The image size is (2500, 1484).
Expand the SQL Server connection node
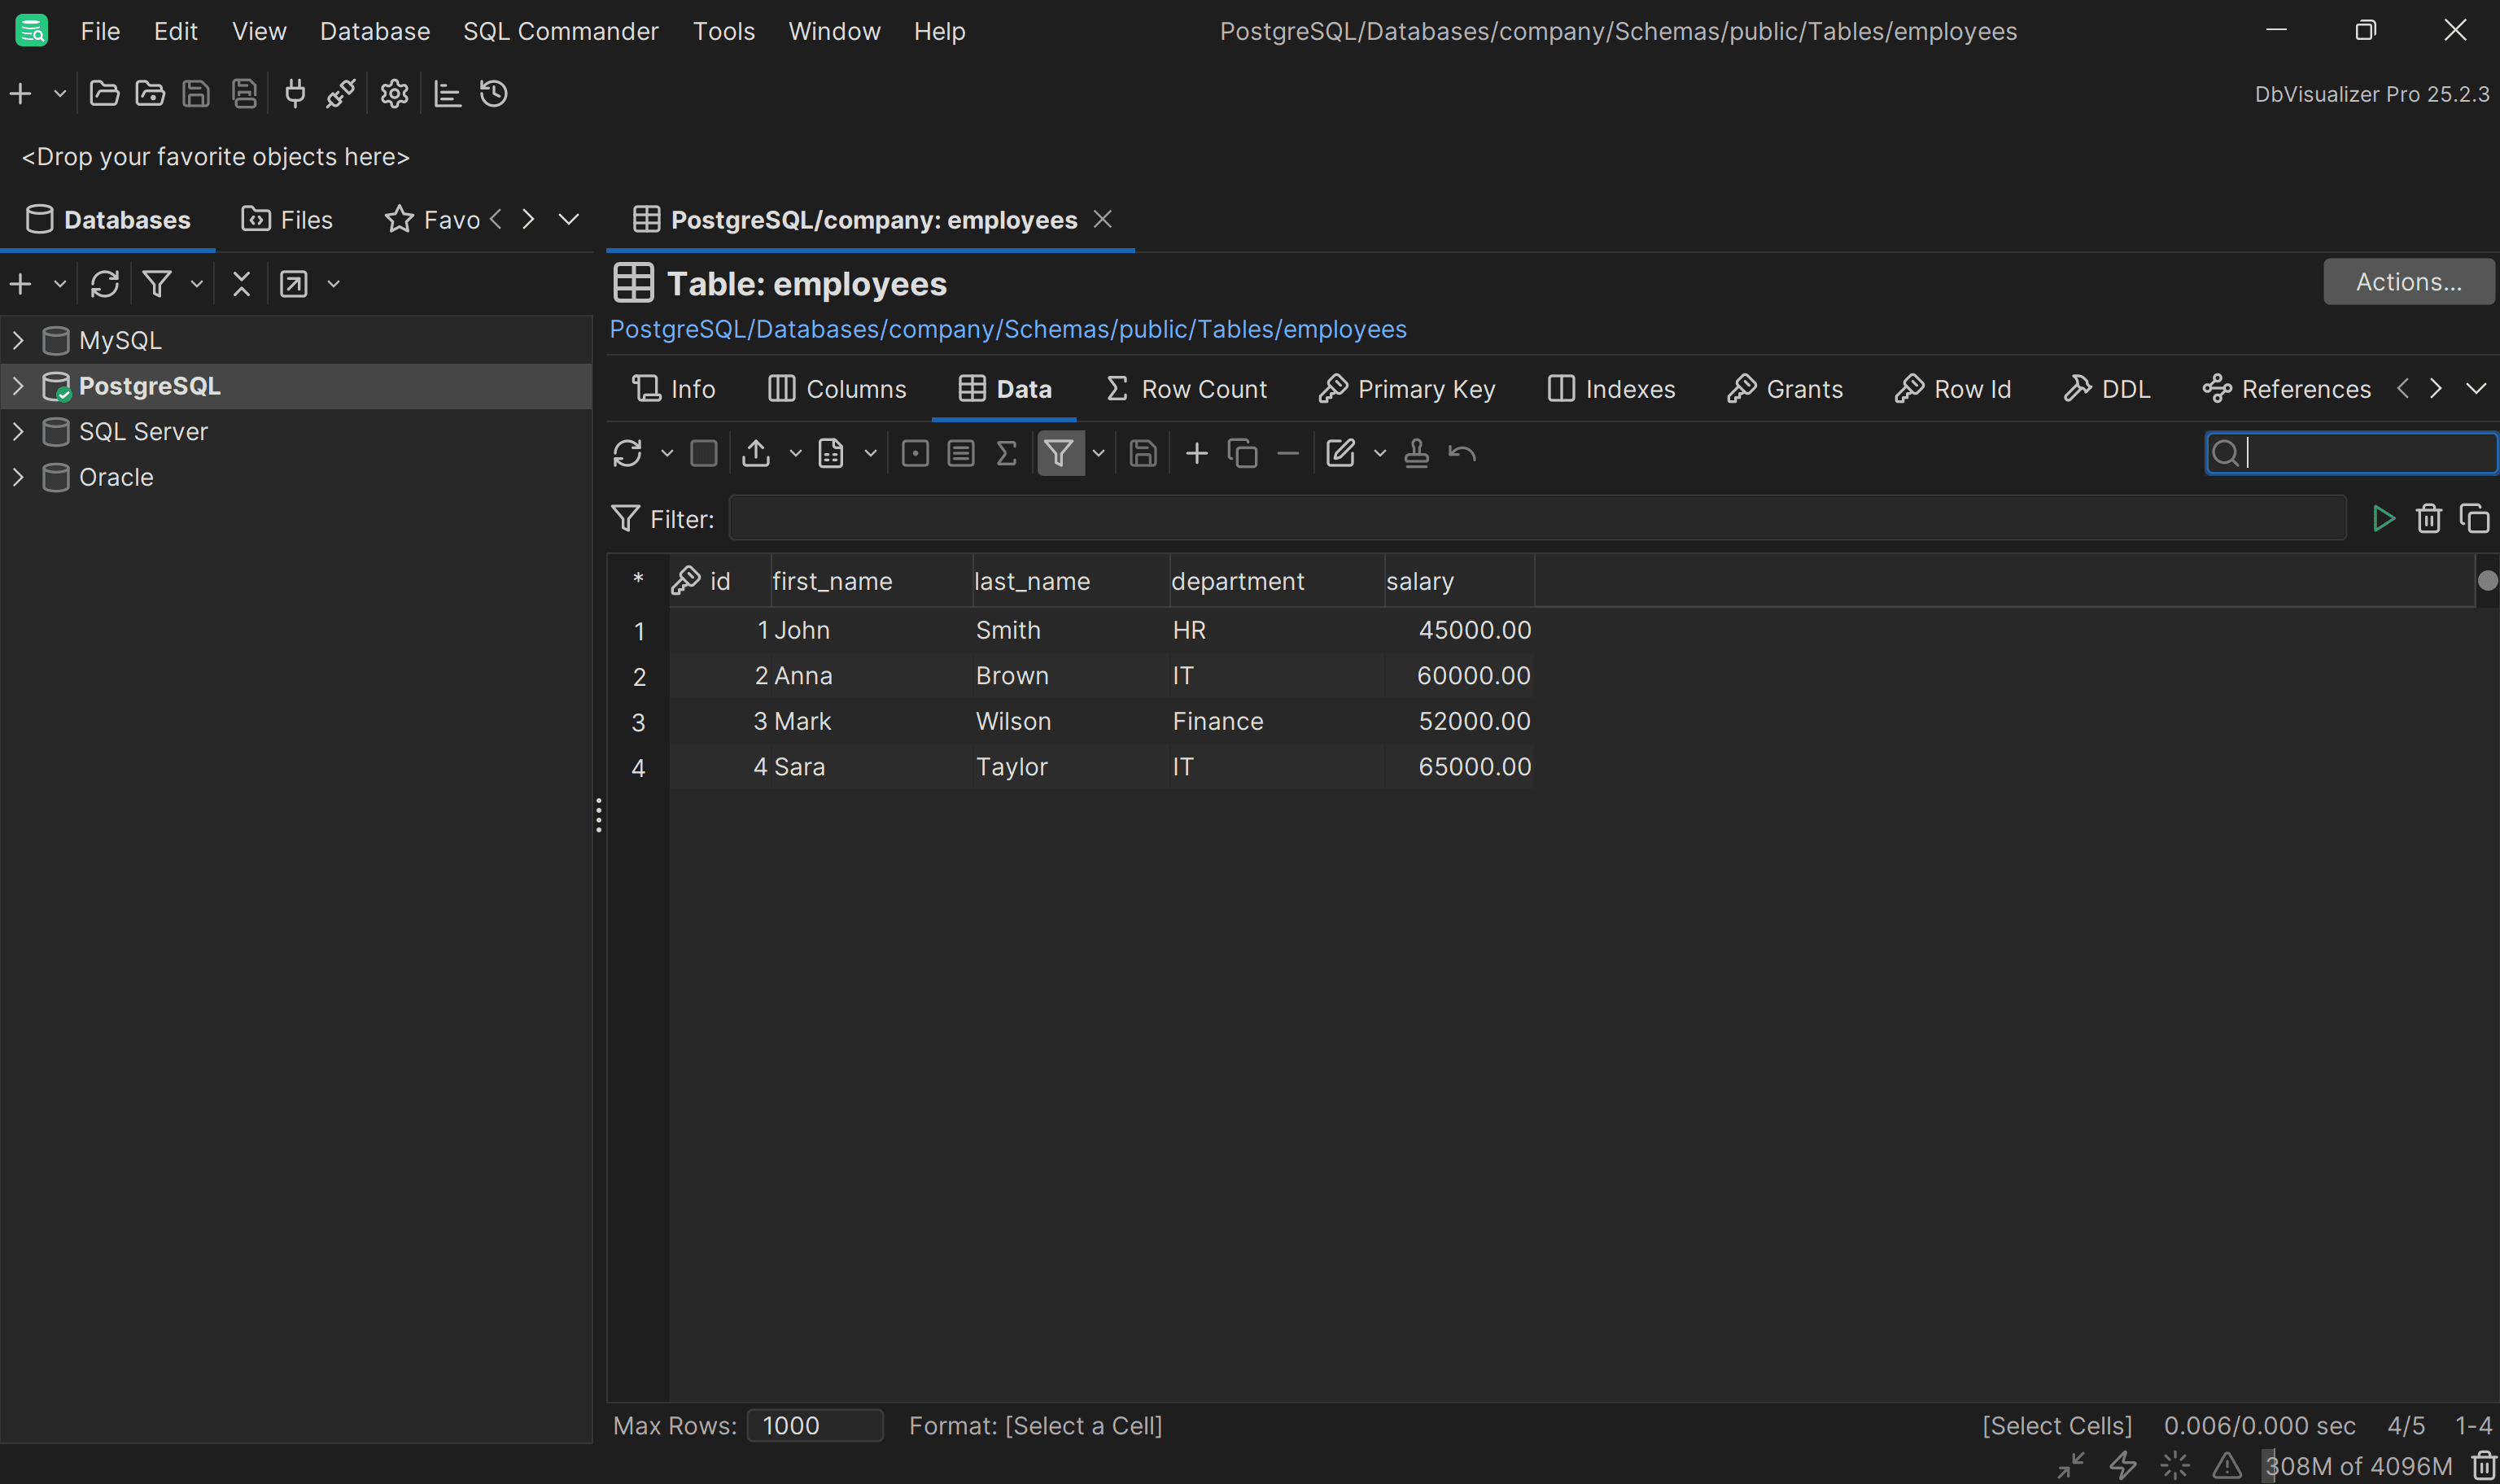18,431
